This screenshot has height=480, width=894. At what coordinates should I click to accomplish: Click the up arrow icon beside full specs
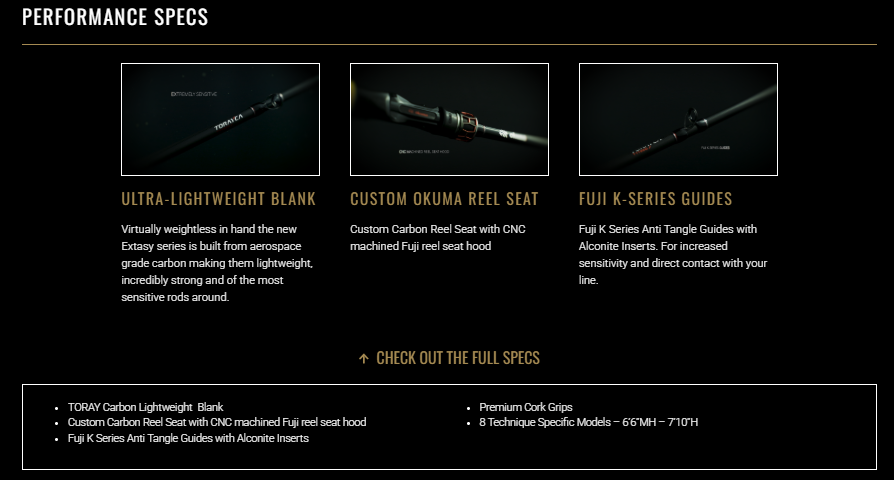click(x=364, y=359)
